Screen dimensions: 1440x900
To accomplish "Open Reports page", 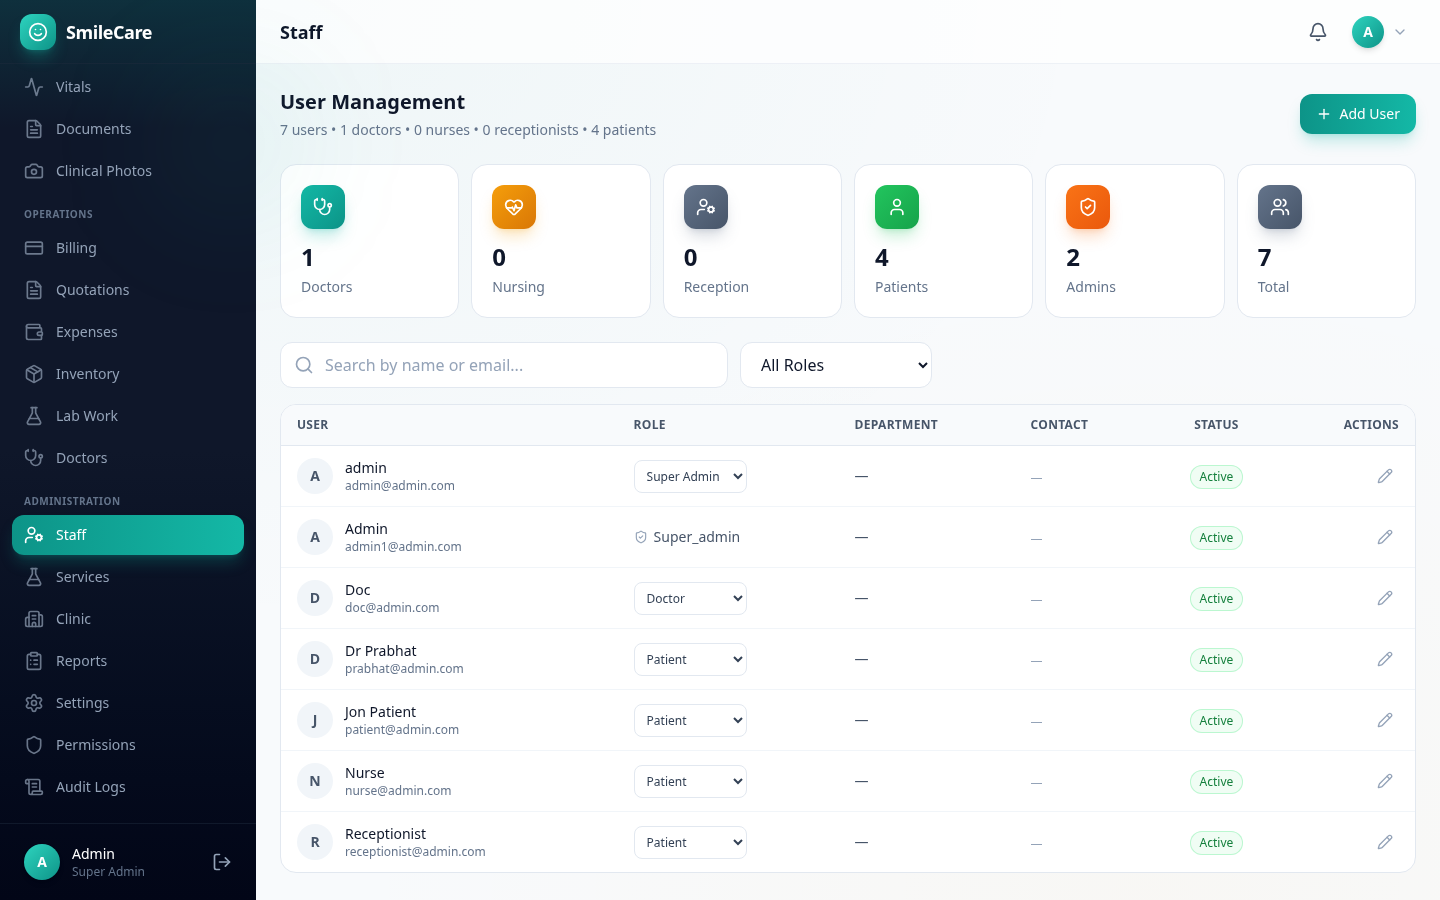I will (128, 661).
